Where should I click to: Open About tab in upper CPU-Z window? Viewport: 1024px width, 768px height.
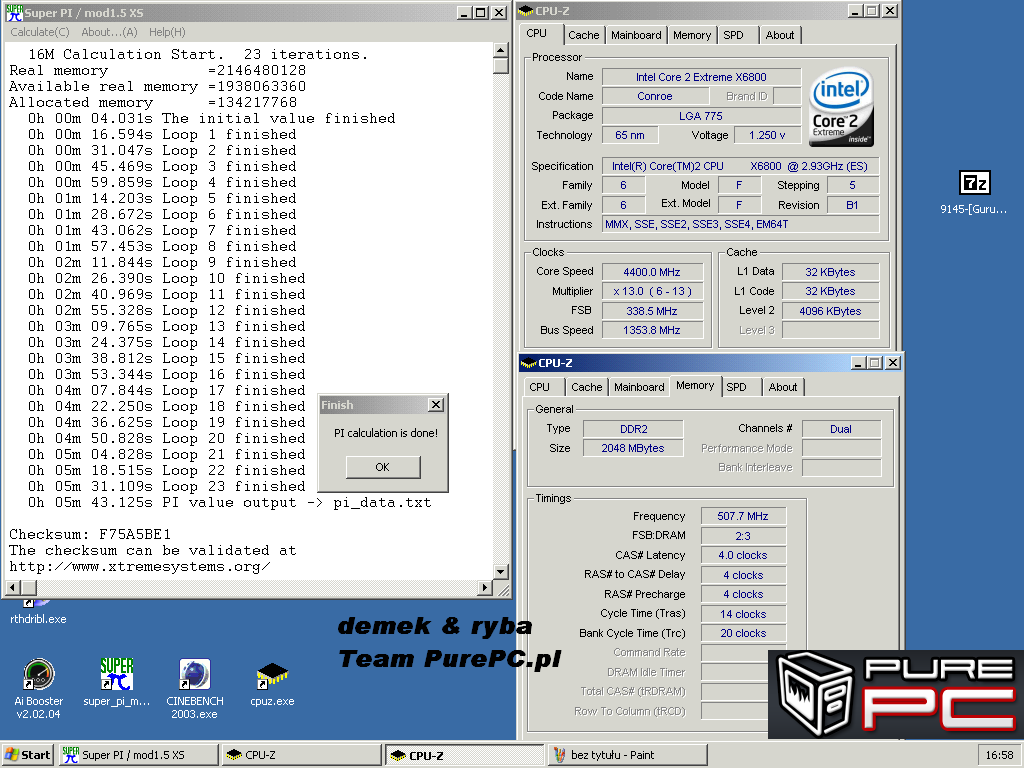point(780,35)
